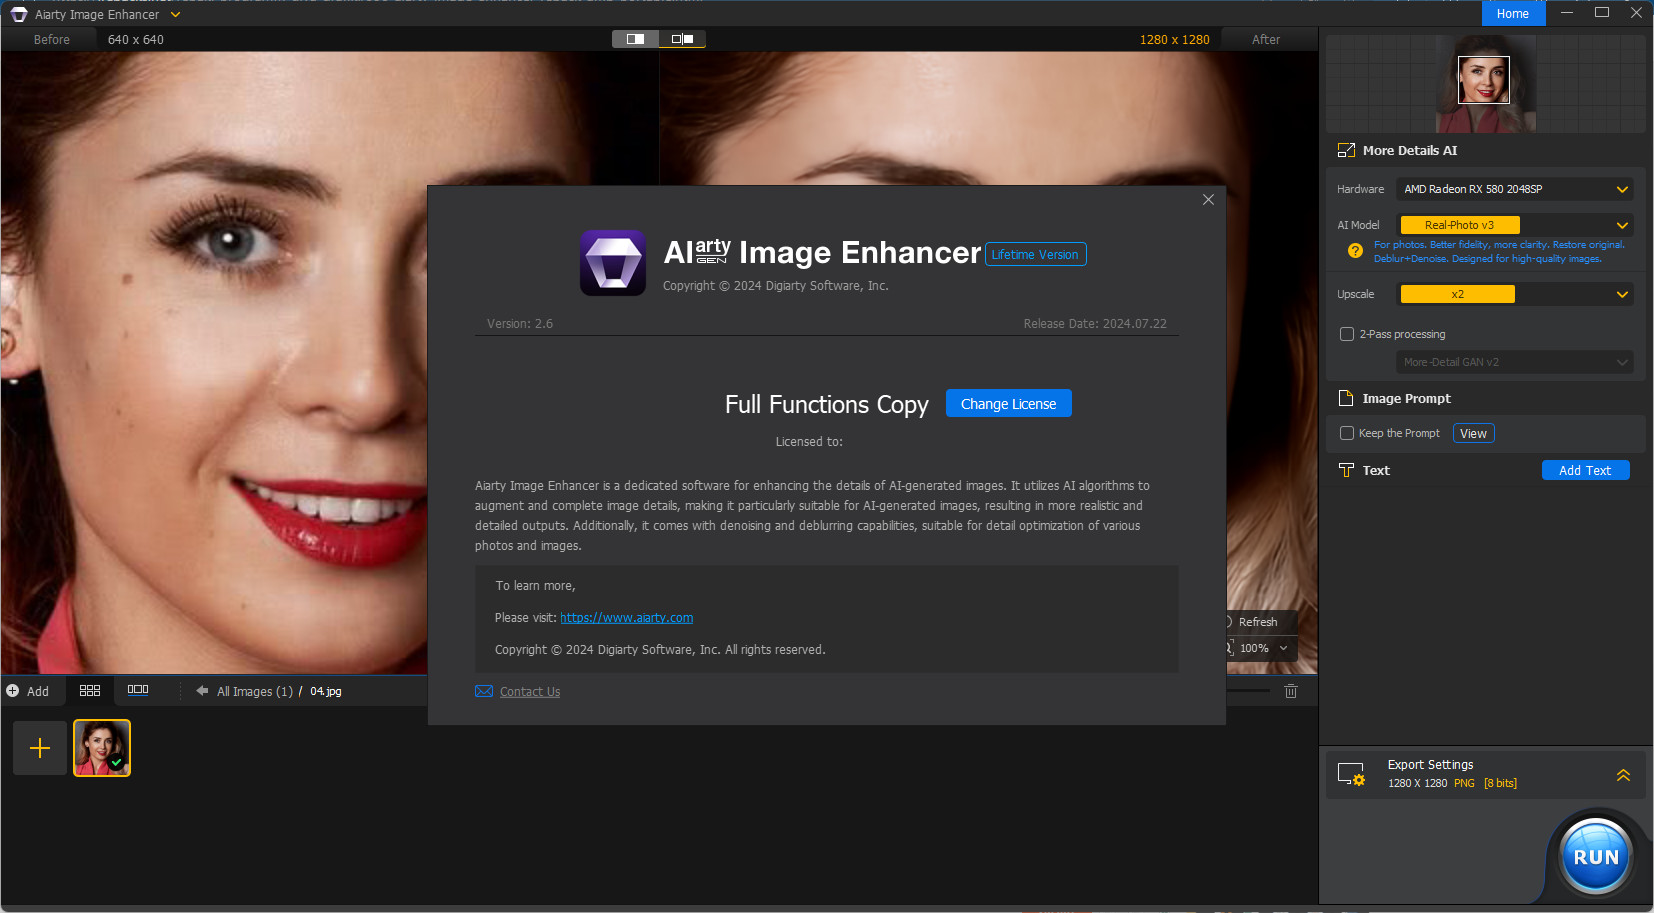Expand the Export Settings panel chevron
This screenshot has width=1654, height=913.
[1623, 775]
